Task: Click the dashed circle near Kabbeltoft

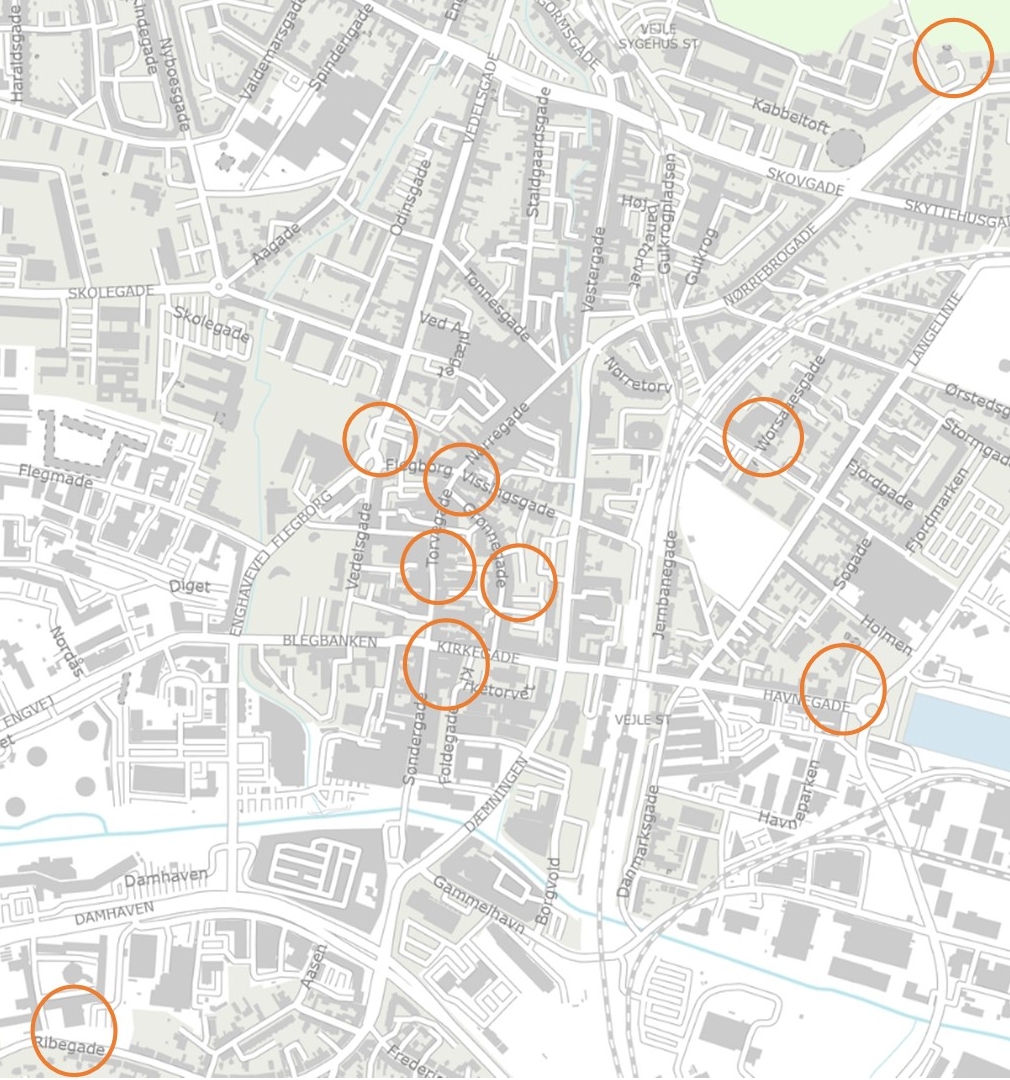Action: pos(845,147)
